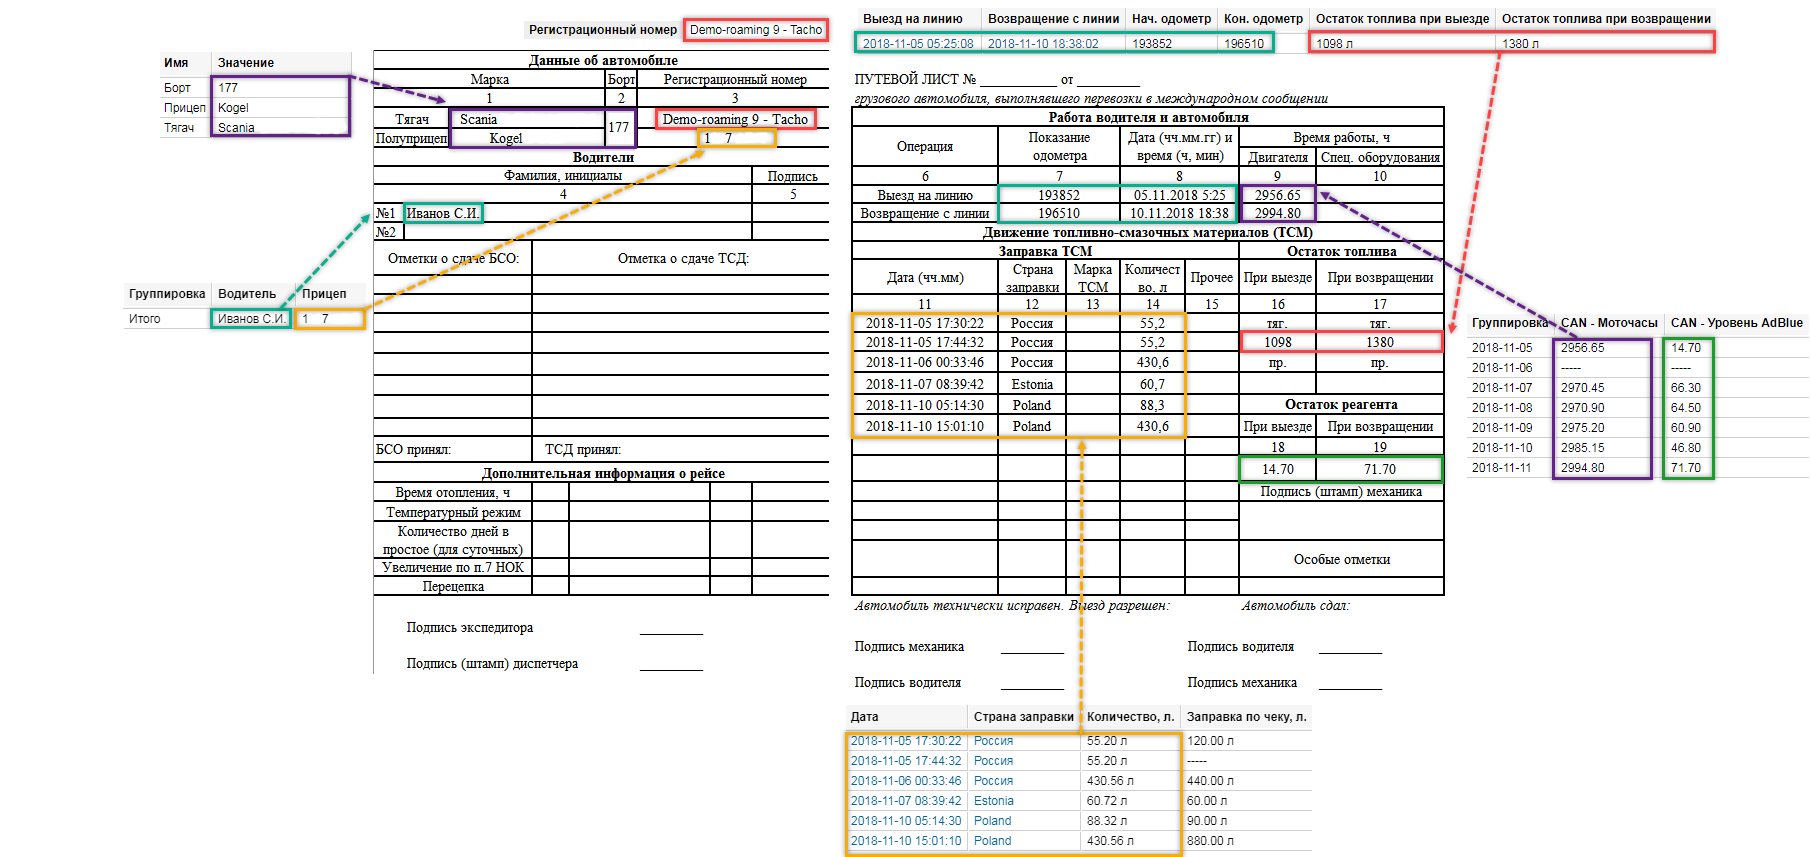Select 1098 in the form's fuel При выезде cell
The height and width of the screenshot is (857, 1810).
[x=1278, y=342]
